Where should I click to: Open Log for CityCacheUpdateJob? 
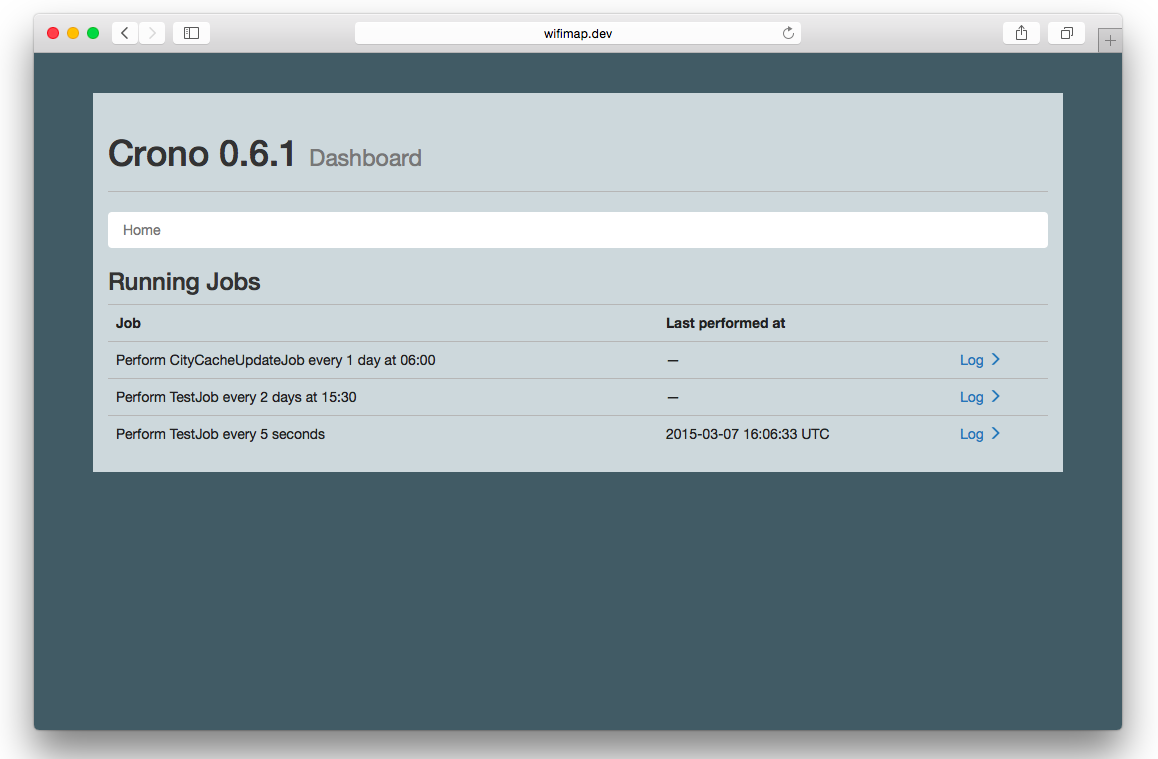point(971,360)
